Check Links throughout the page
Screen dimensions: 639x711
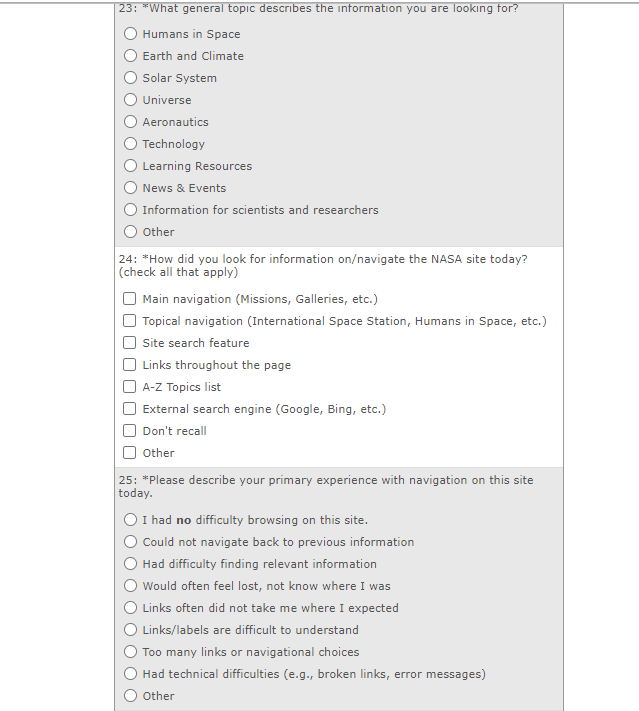pyautogui.click(x=130, y=365)
